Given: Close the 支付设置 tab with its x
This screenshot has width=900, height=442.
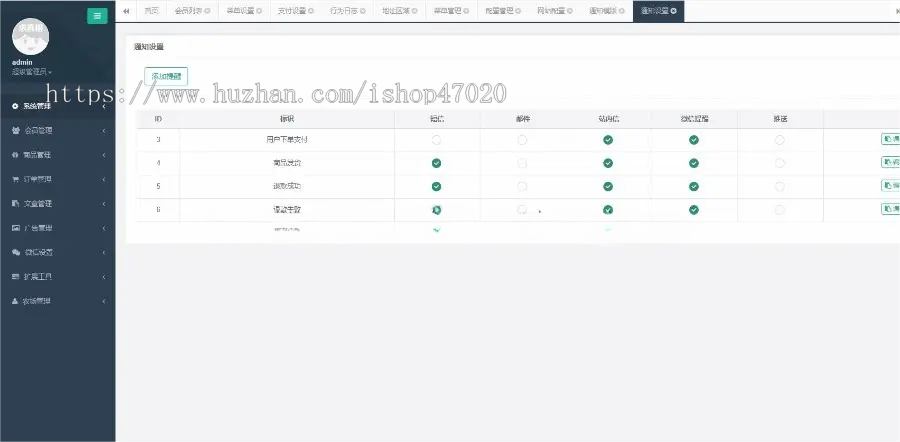Looking at the screenshot, I should point(311,11).
